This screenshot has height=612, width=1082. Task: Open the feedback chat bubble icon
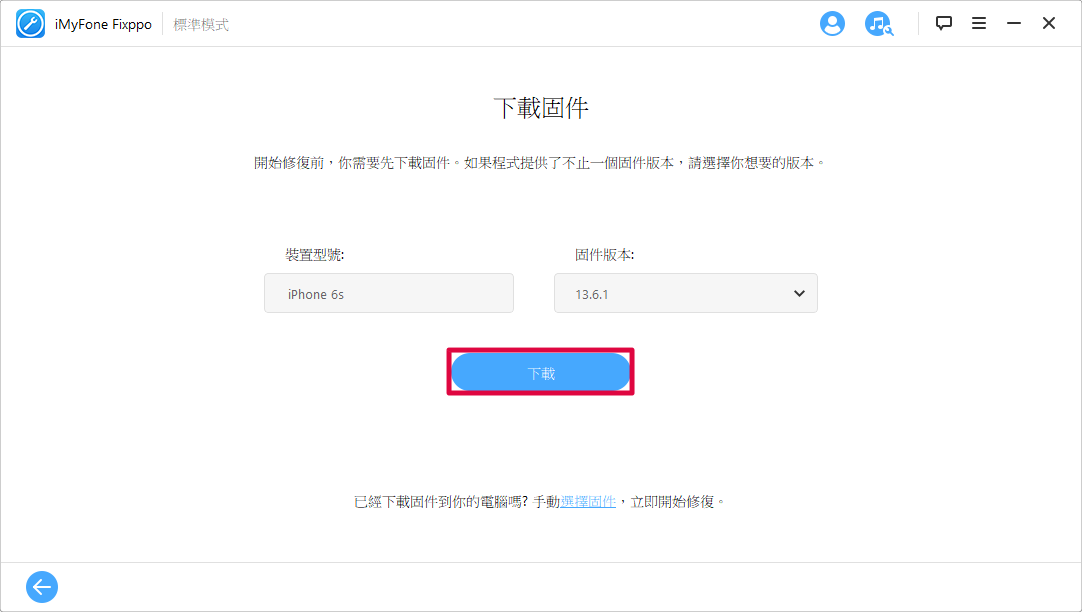[943, 23]
